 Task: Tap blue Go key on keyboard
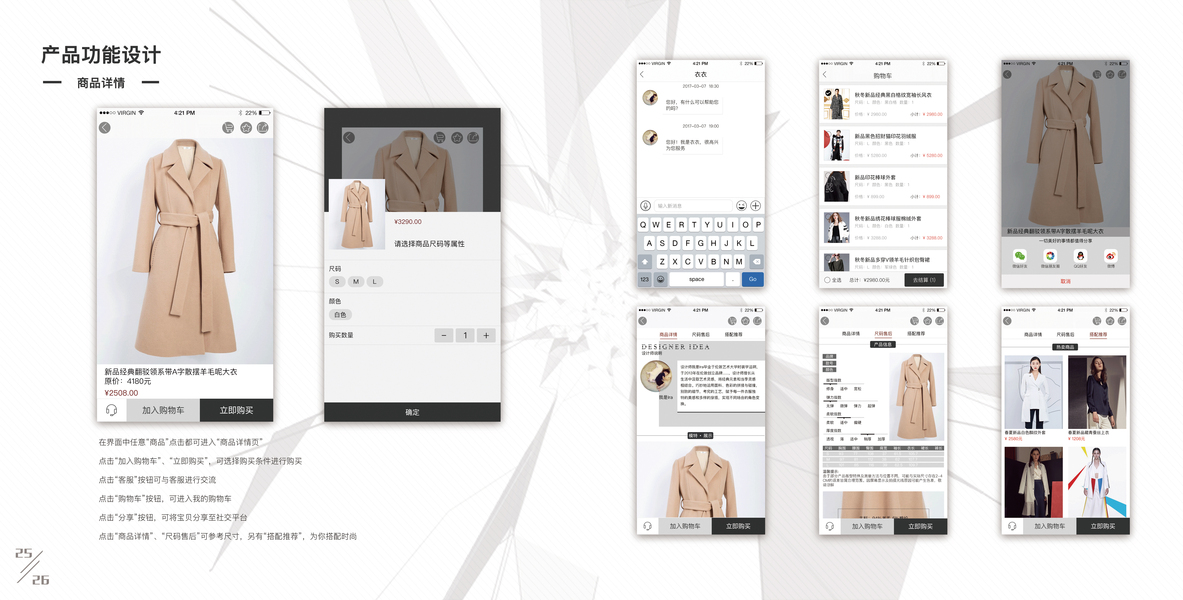[x=752, y=279]
